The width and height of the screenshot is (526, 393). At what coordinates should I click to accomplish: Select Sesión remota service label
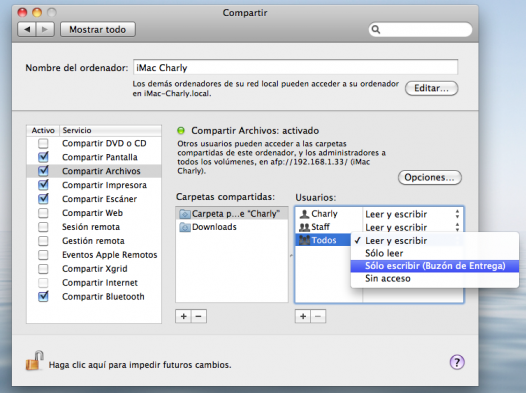click(91, 227)
